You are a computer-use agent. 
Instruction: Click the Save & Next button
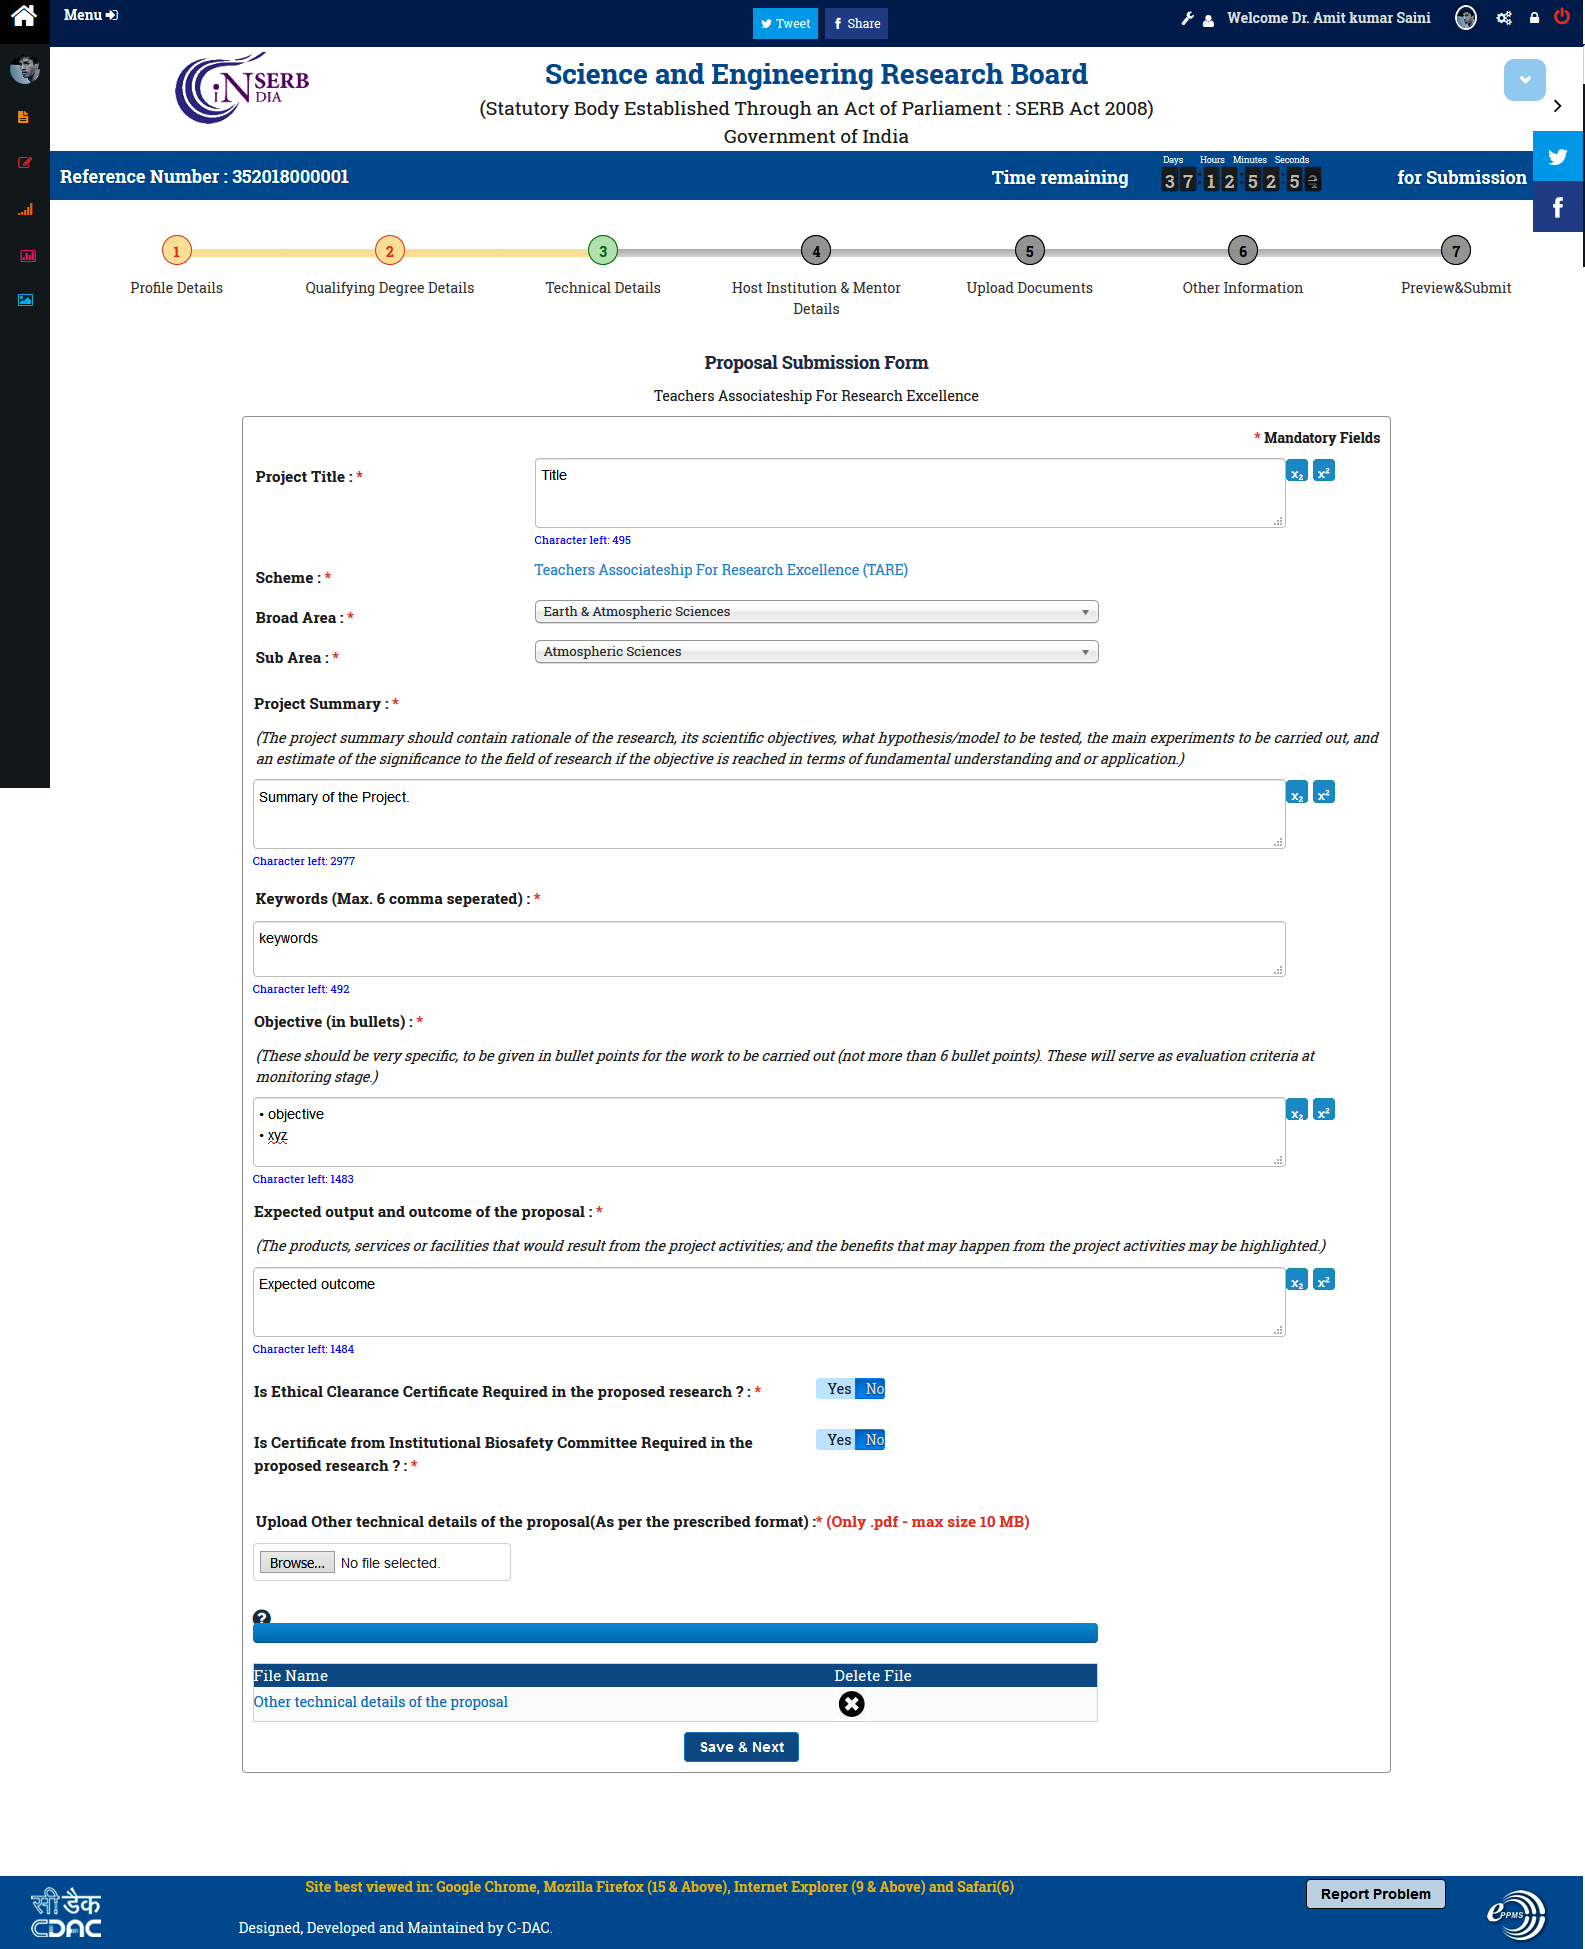point(741,1747)
